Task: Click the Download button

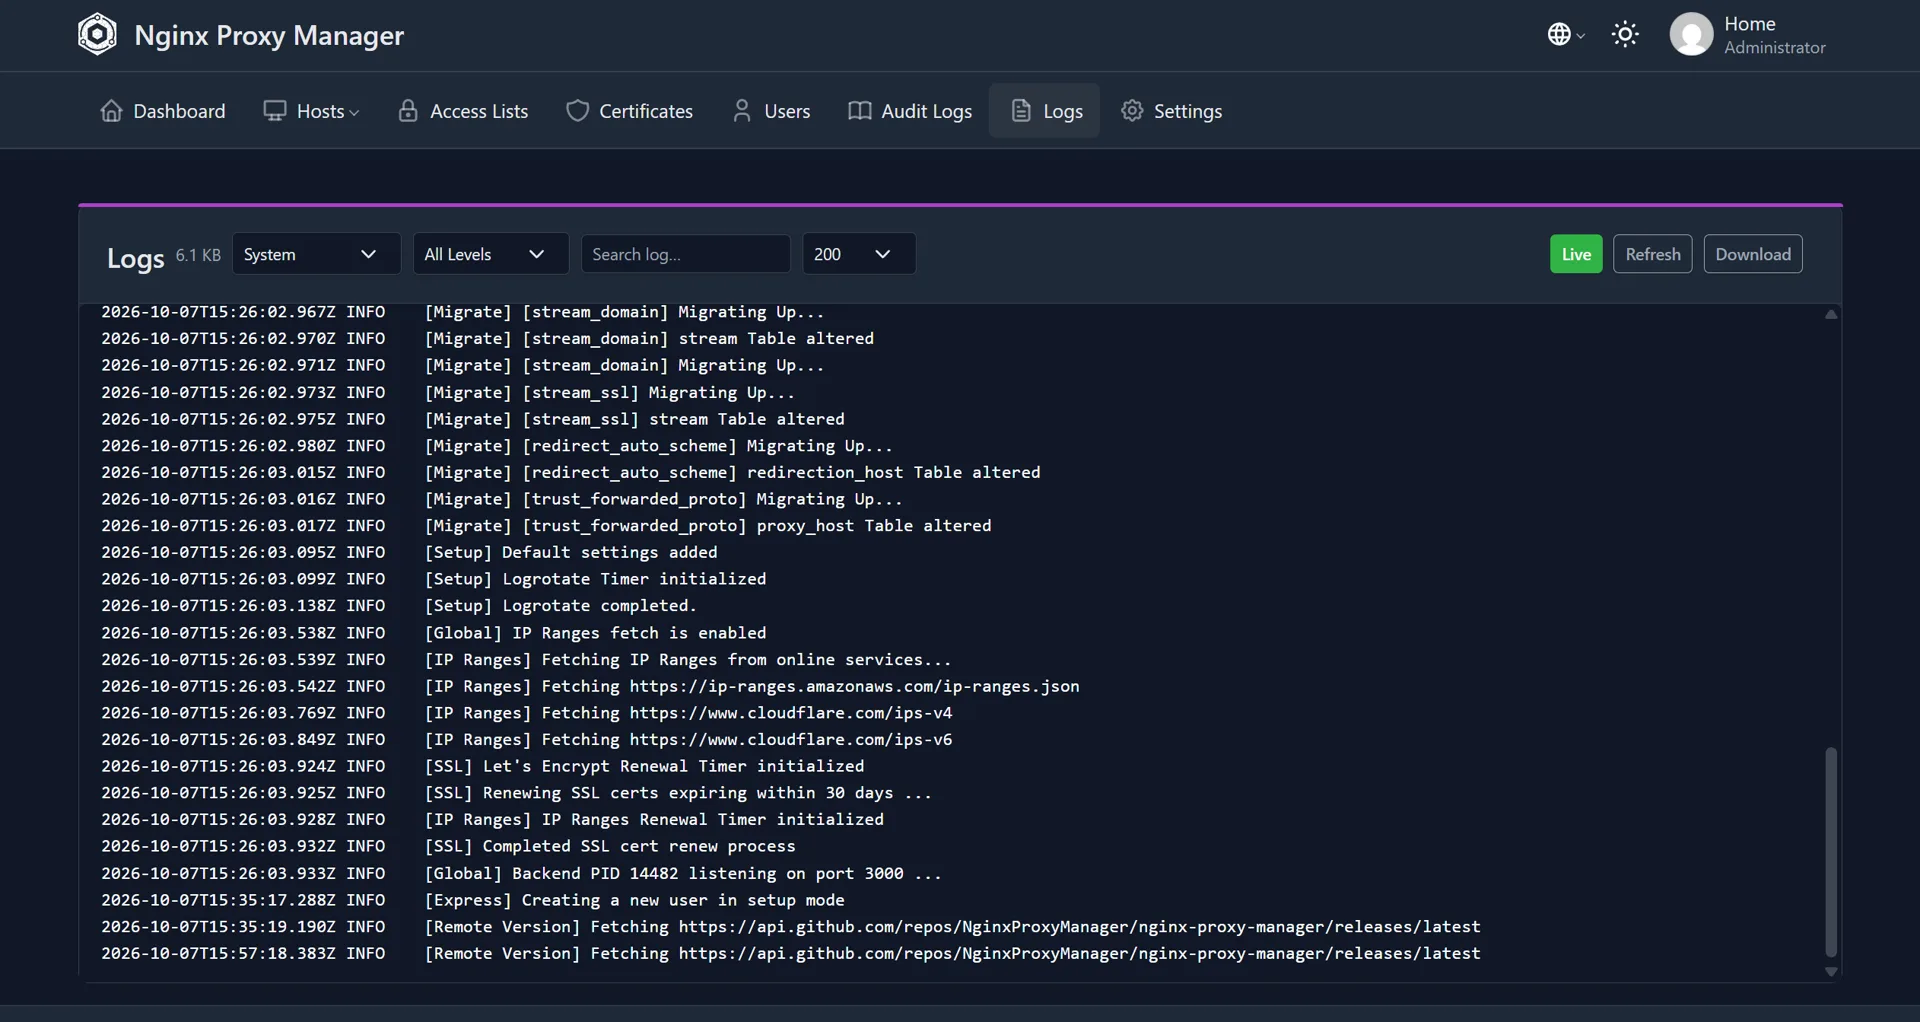Action: point(1753,254)
